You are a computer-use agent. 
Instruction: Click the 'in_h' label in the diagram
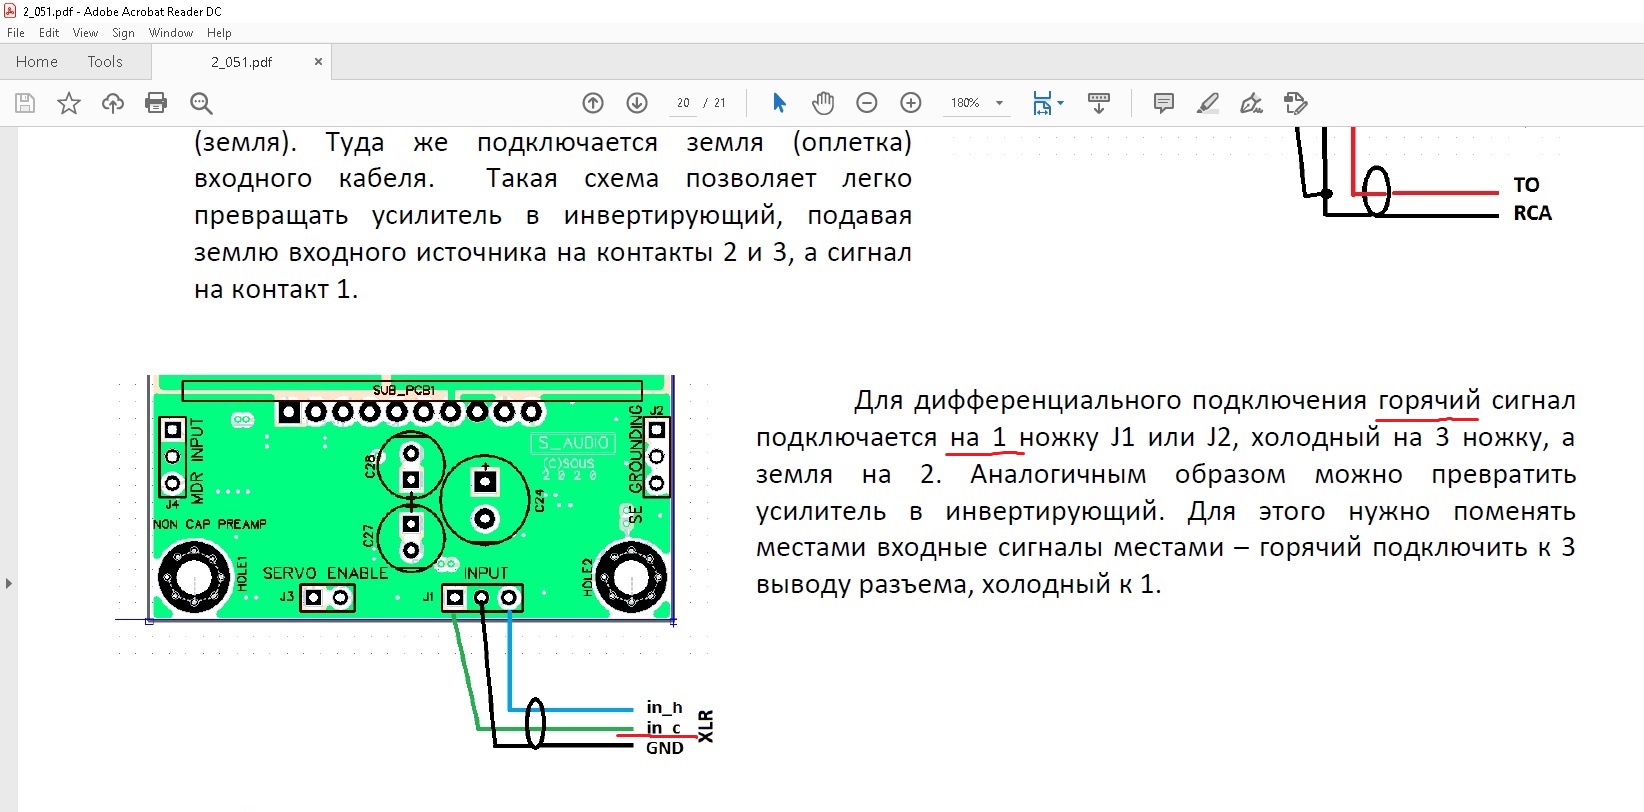(664, 708)
